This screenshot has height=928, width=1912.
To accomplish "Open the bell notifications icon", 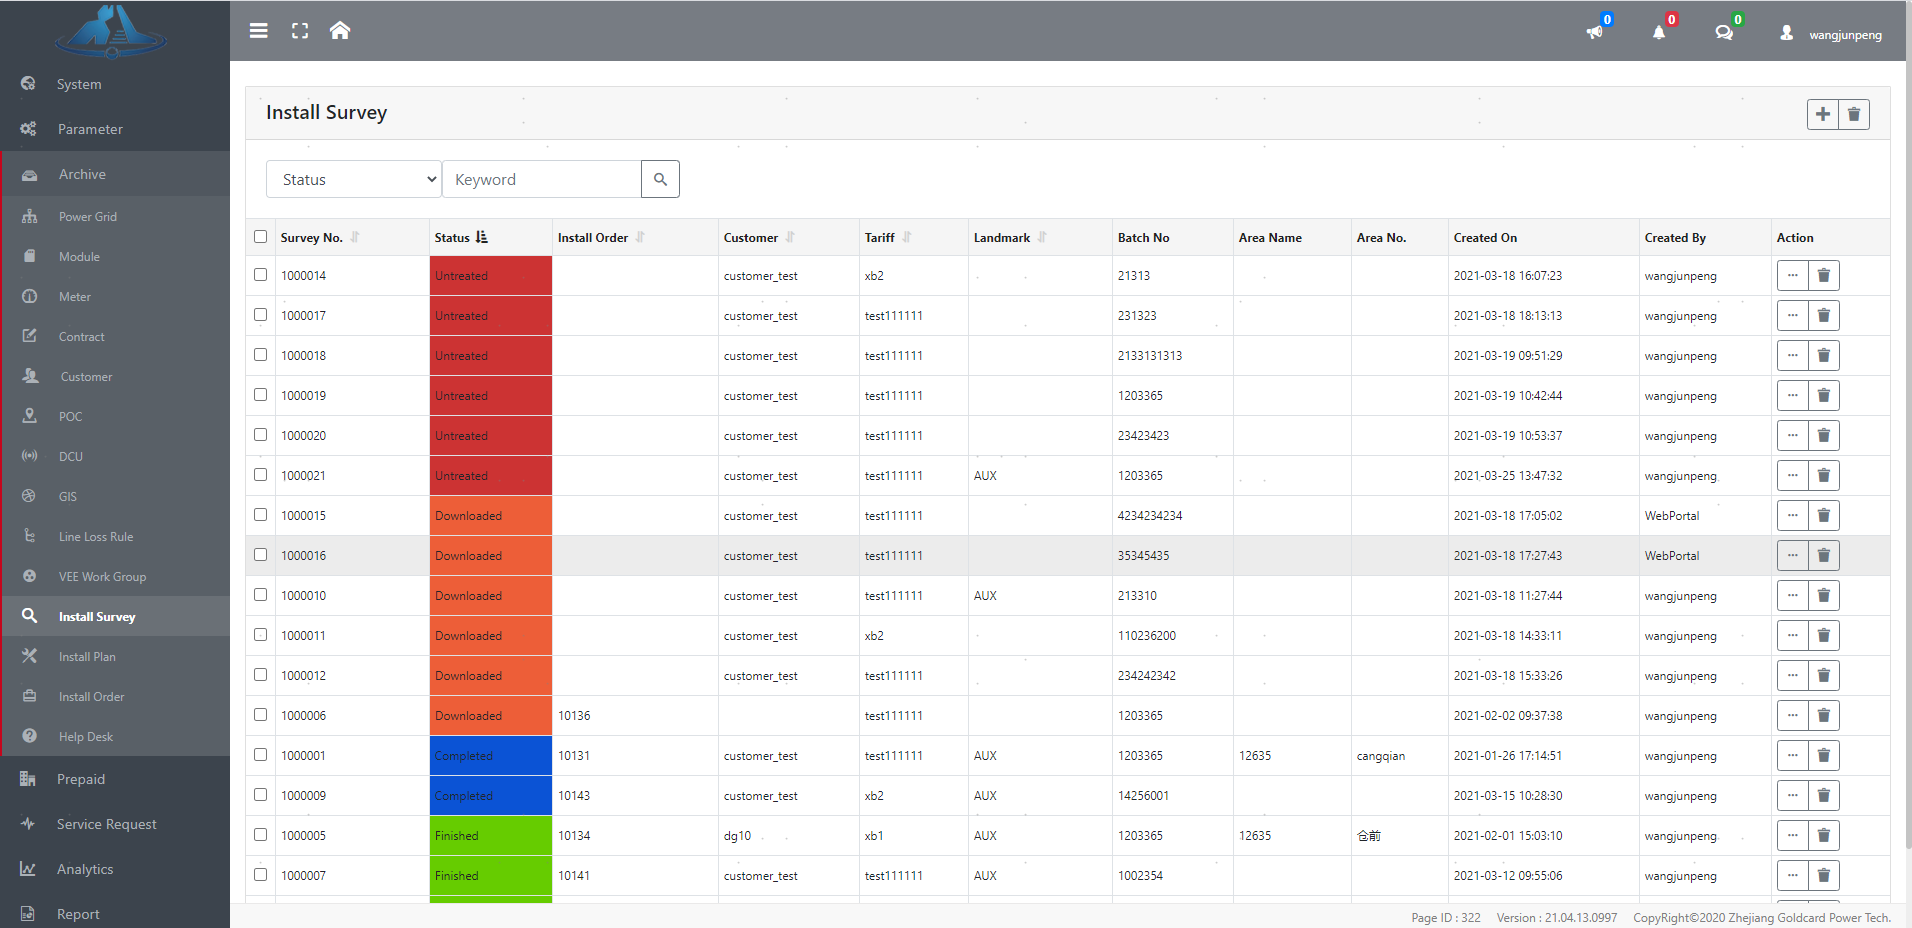I will click(1659, 33).
